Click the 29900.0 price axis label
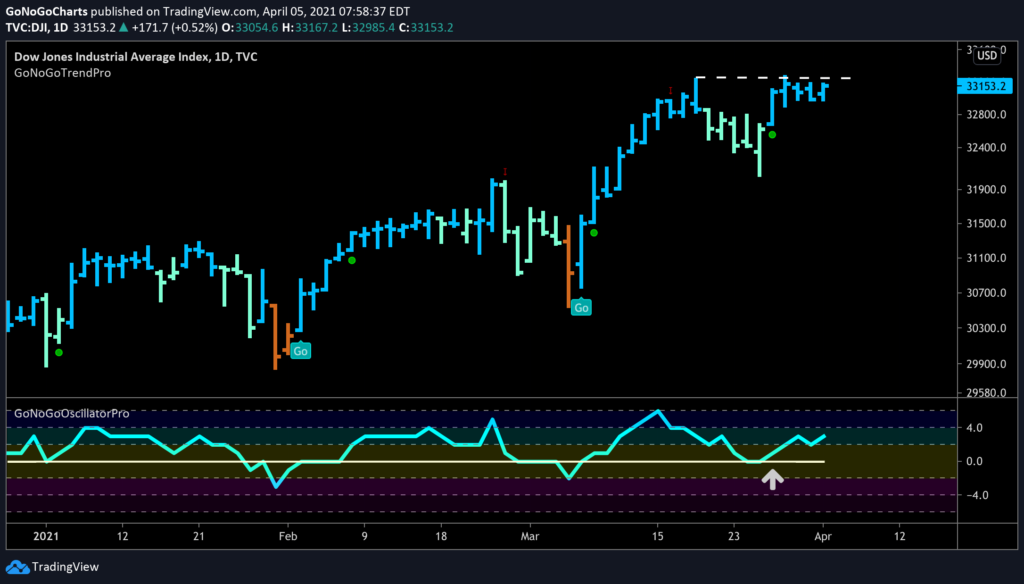This screenshot has height=584, width=1024. [x=986, y=364]
